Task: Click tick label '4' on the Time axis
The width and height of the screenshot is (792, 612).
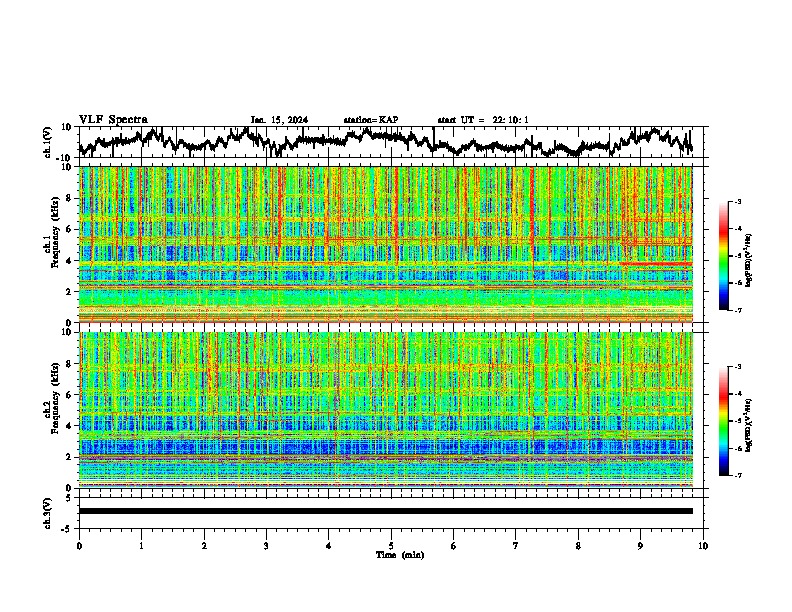Action: [328, 546]
